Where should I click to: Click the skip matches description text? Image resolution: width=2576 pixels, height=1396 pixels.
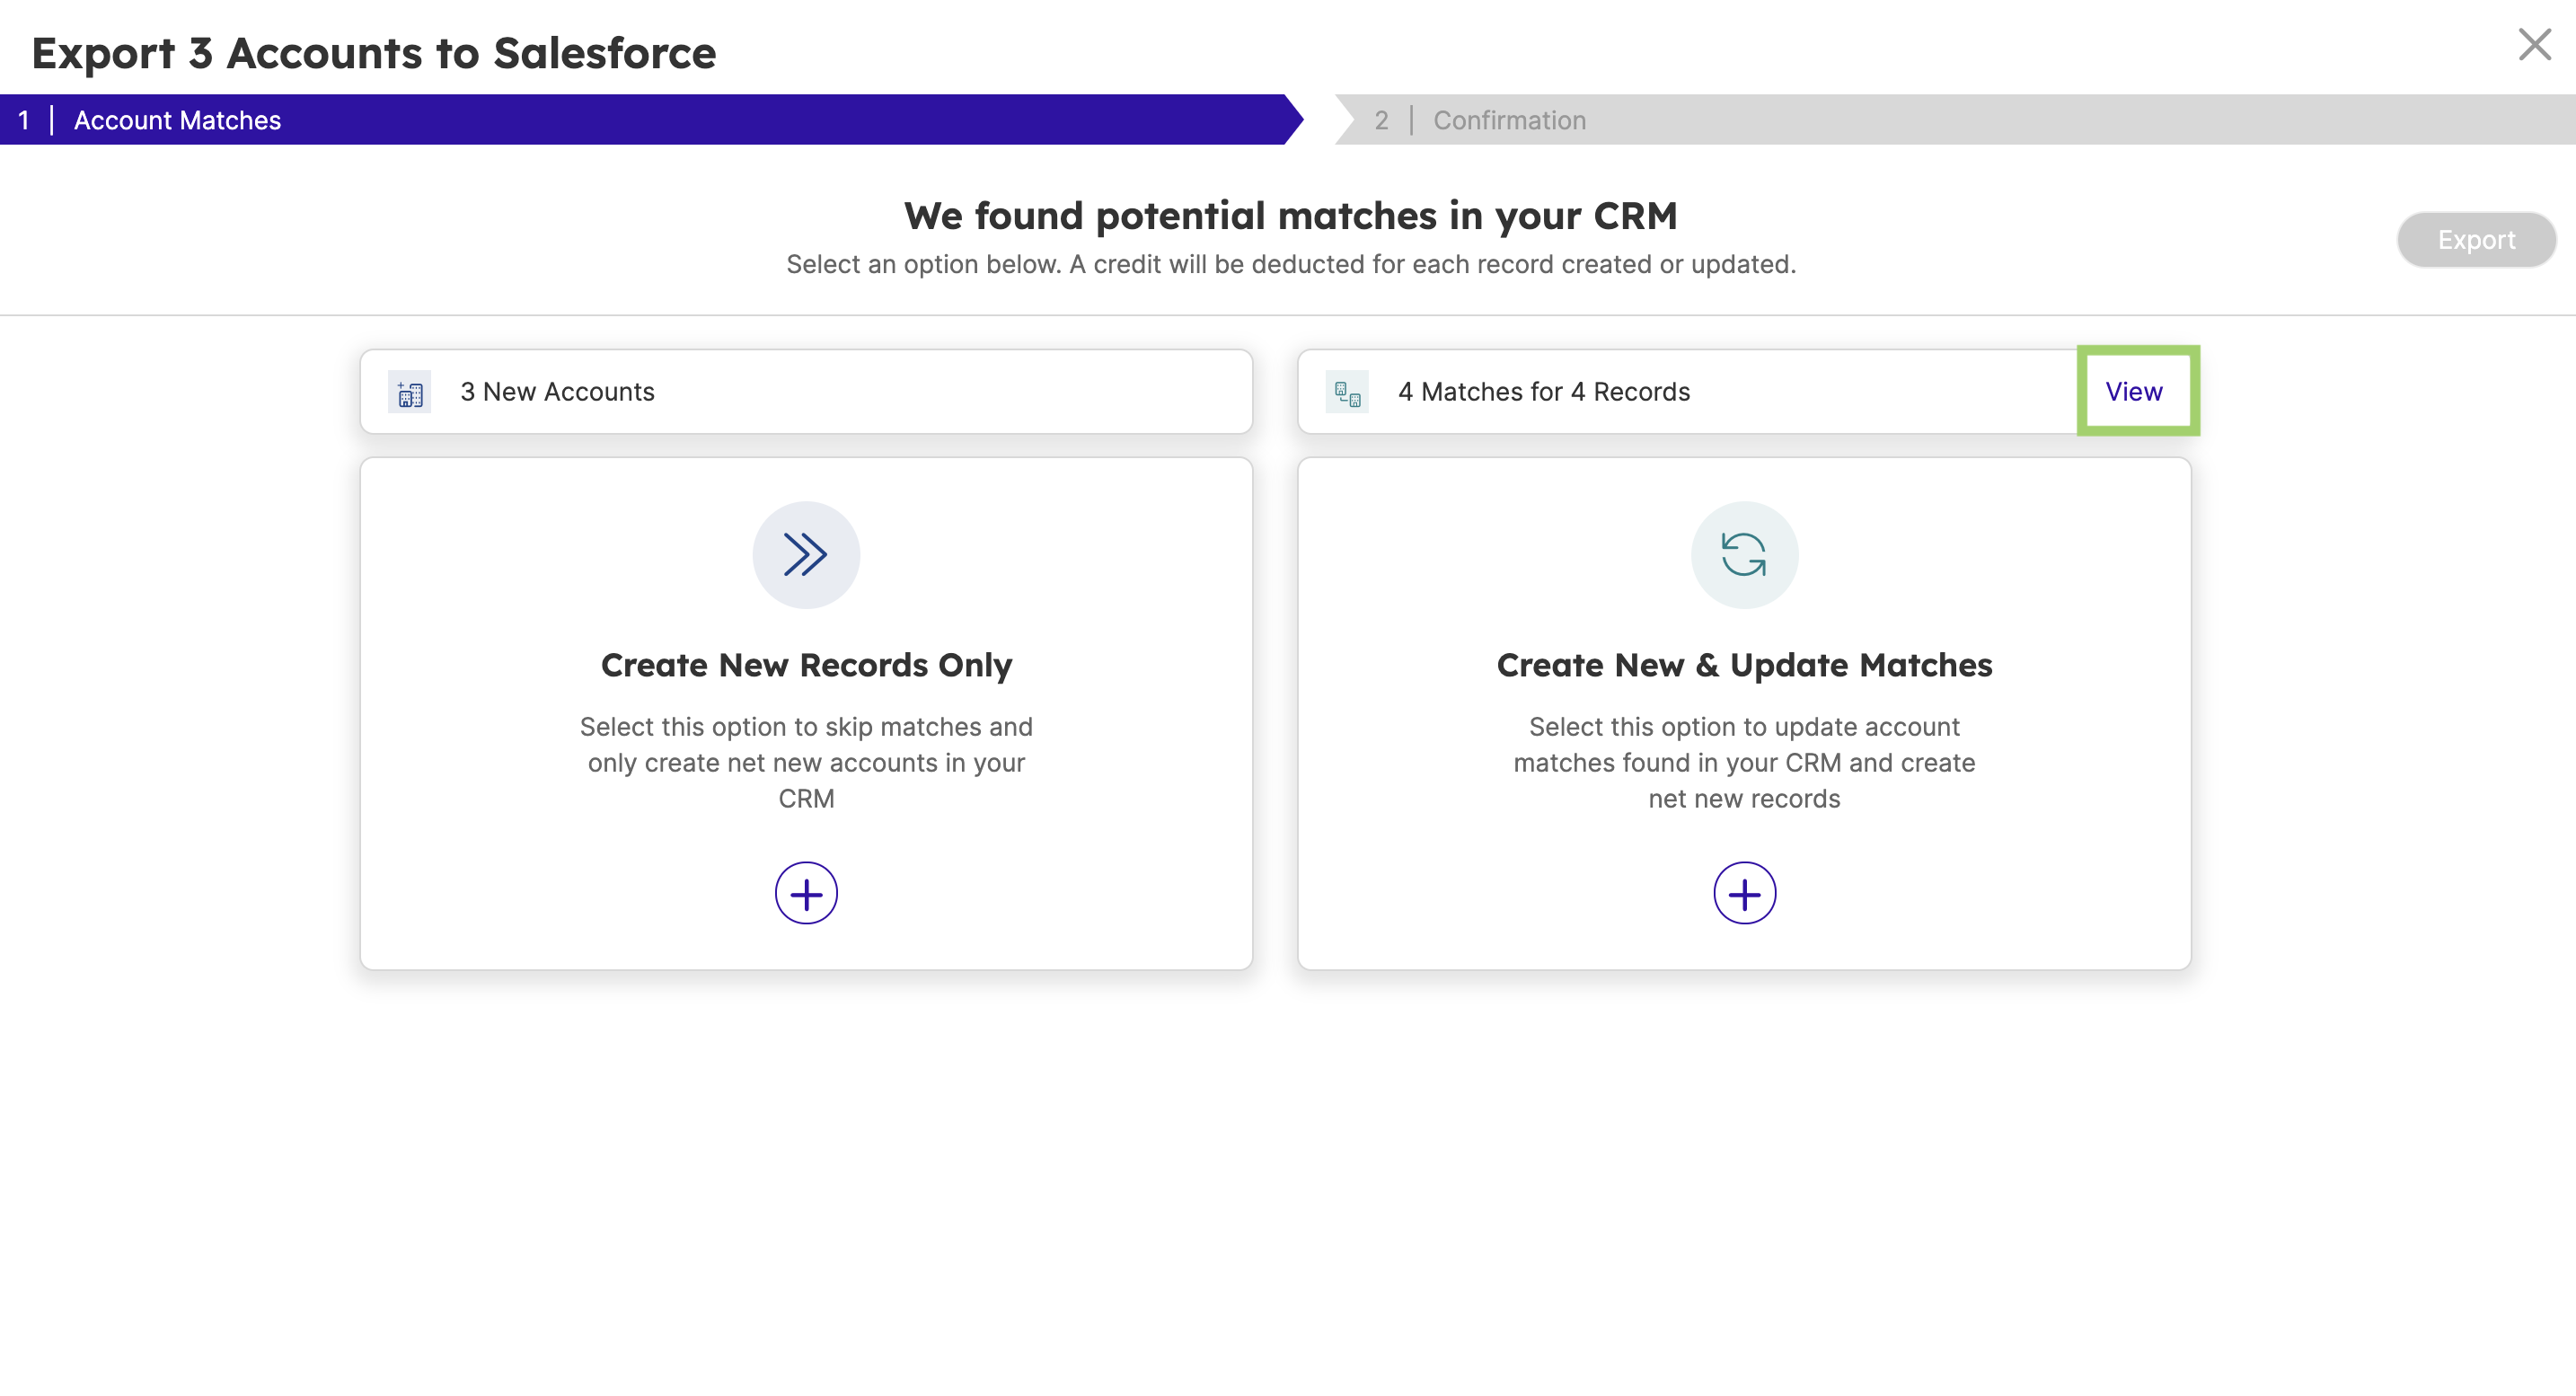pos(806,762)
